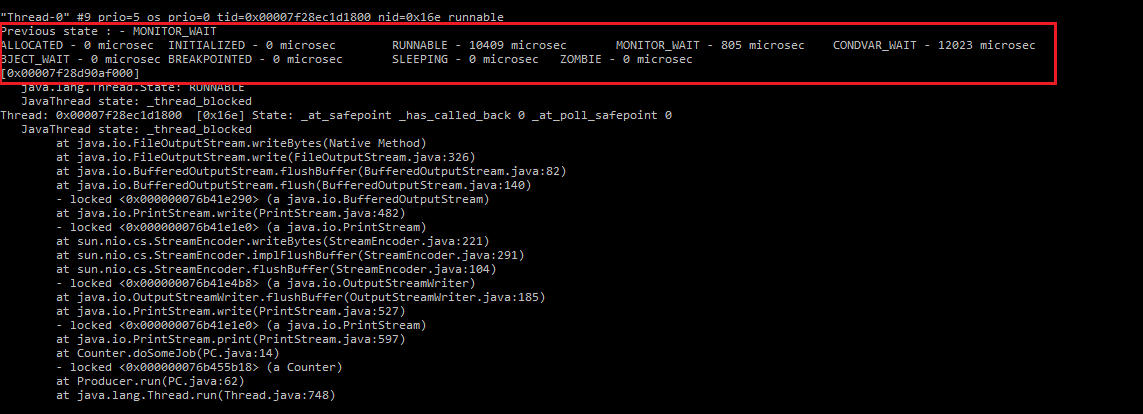Click the Counter.doSomeJob(PC.java:14) frame

tap(168, 354)
